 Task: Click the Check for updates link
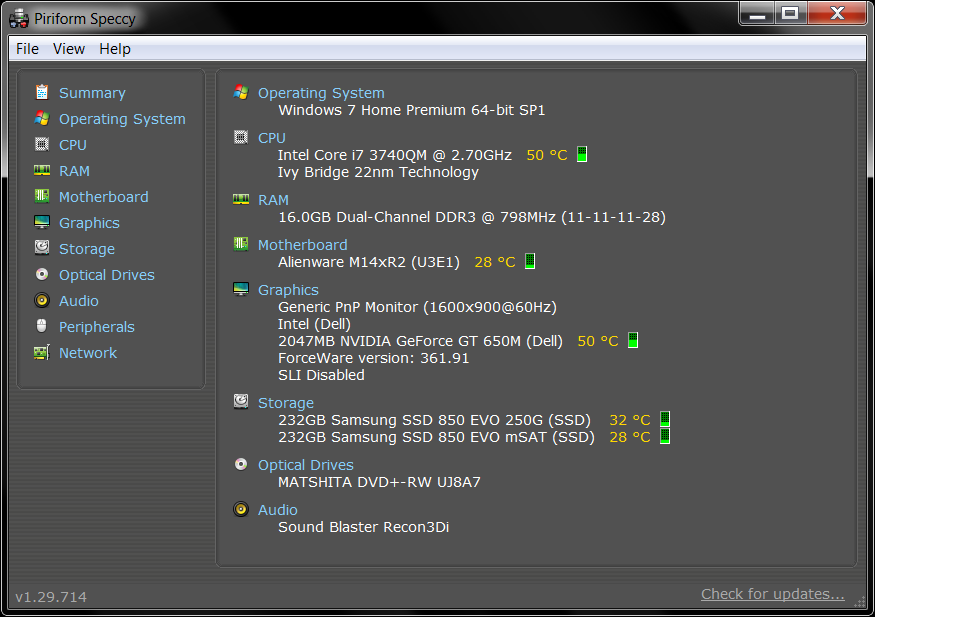[772, 594]
